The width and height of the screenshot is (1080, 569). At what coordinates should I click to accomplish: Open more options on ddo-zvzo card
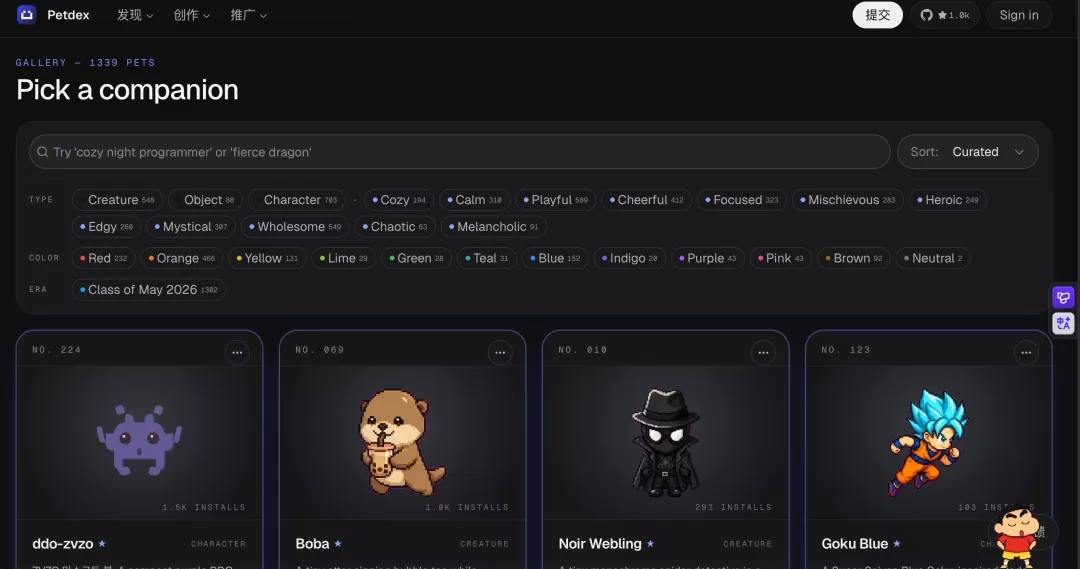tap(237, 353)
